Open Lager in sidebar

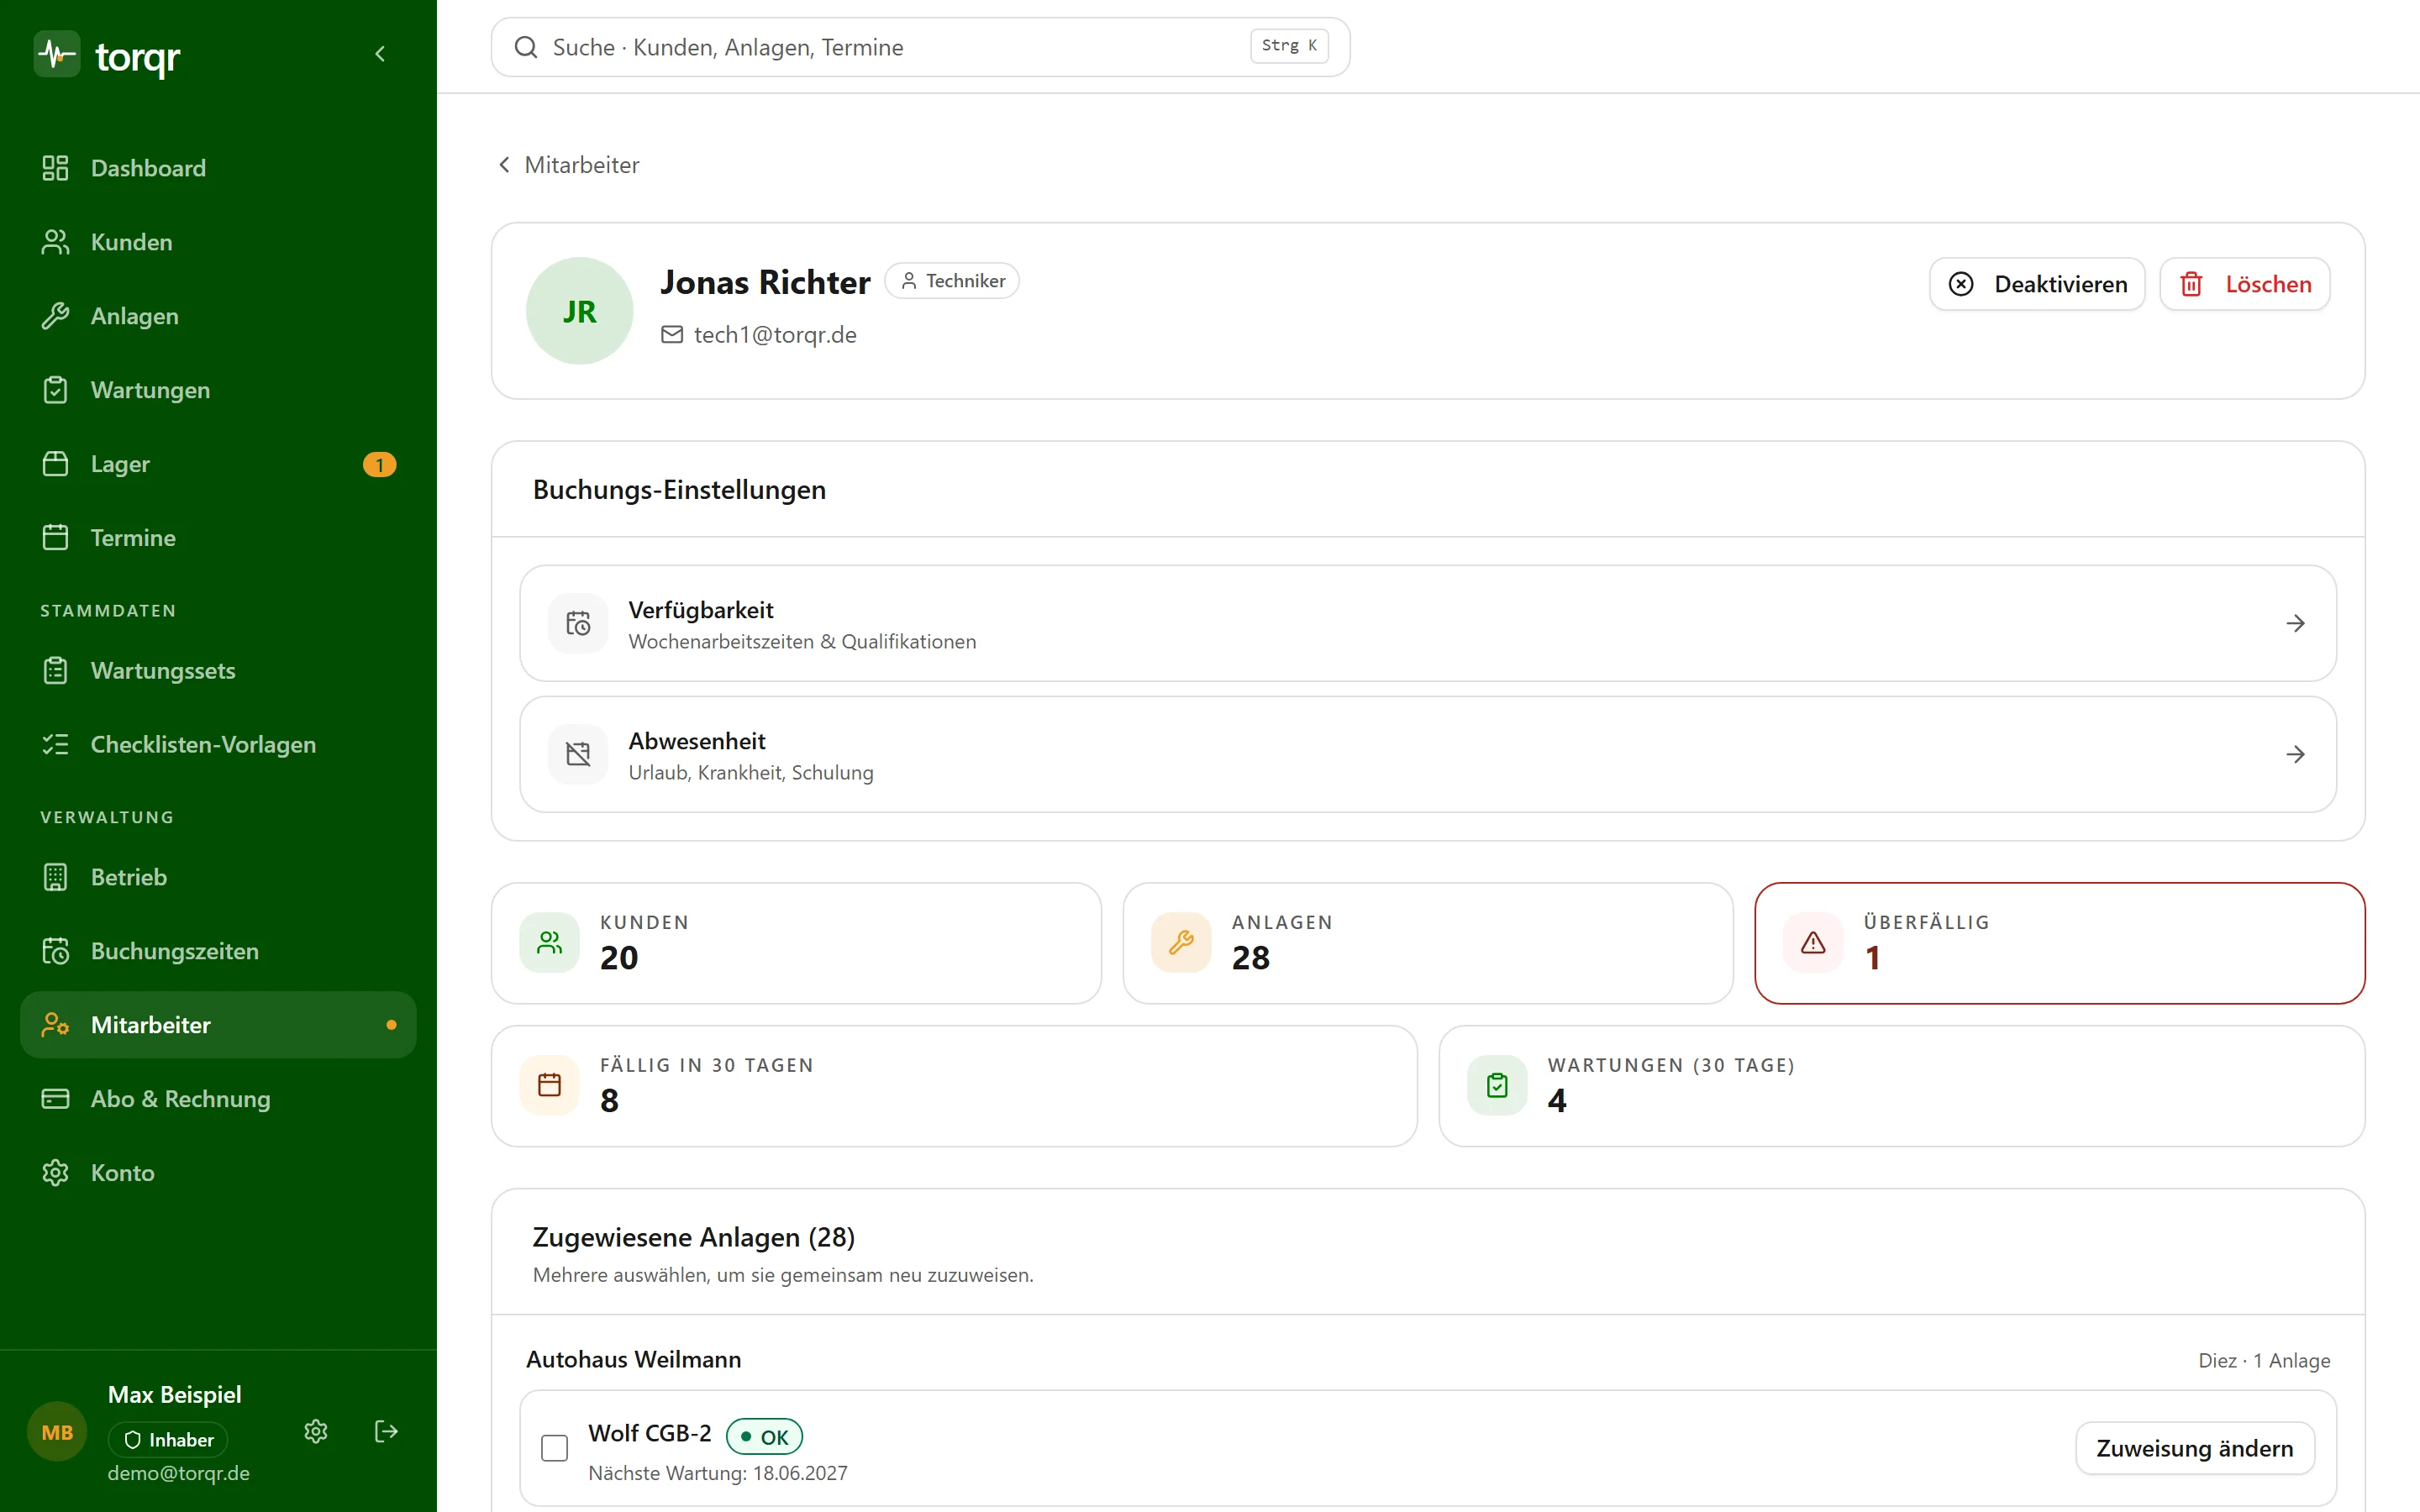click(218, 464)
